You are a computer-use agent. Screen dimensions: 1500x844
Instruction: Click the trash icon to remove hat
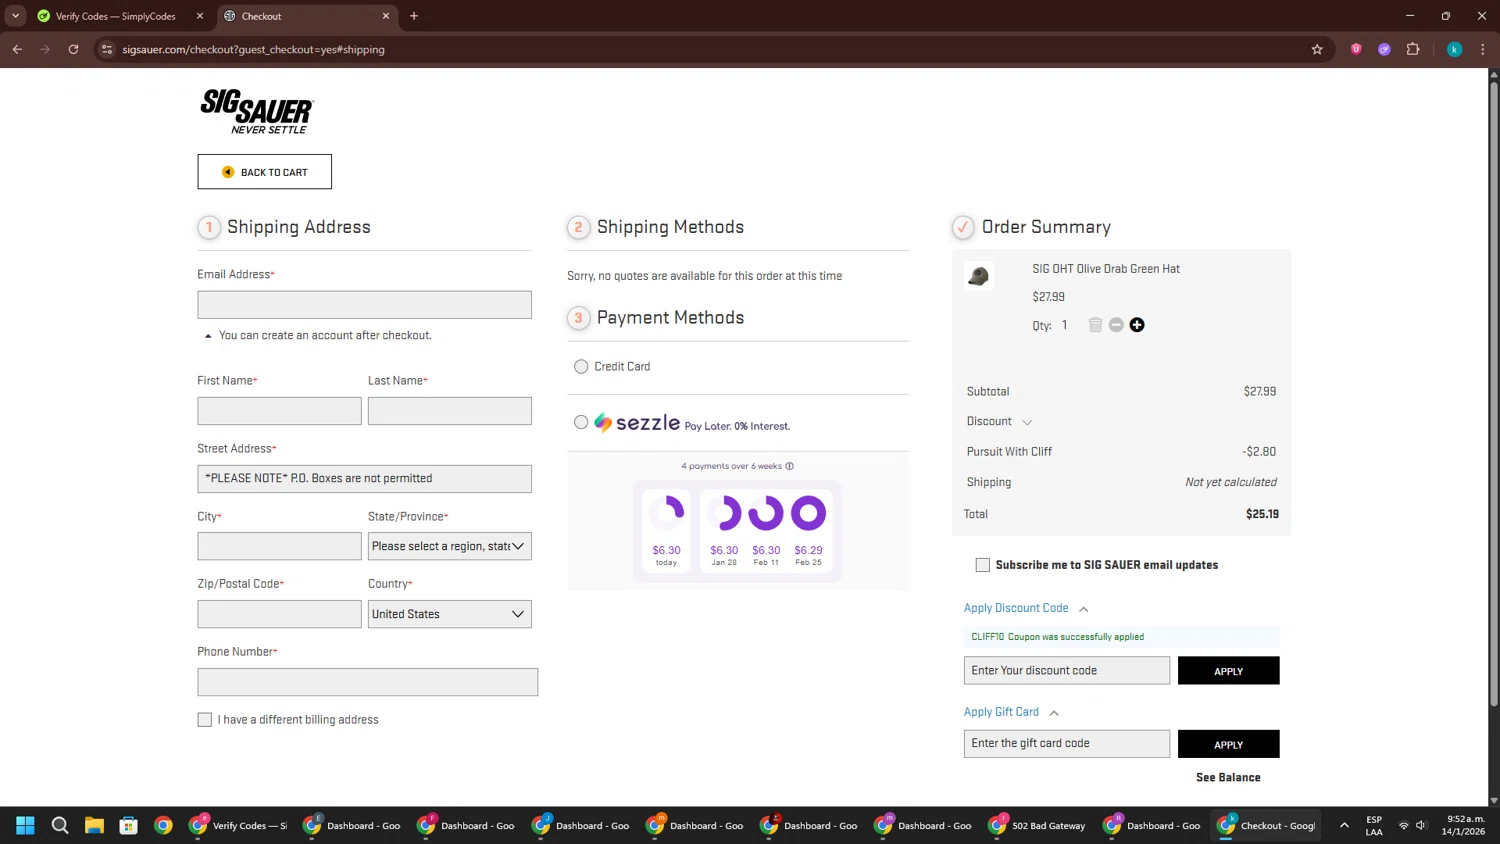click(1095, 325)
